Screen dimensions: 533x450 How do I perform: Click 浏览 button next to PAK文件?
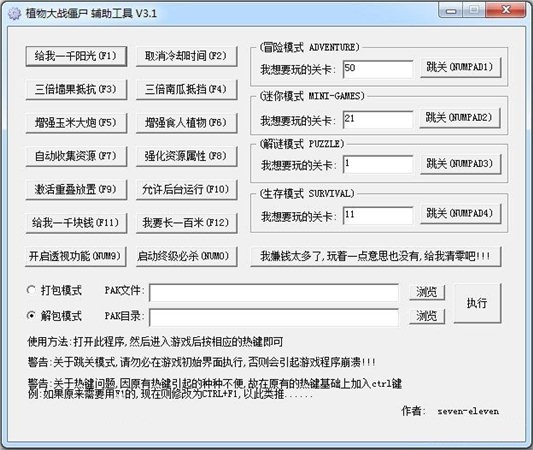[427, 292]
